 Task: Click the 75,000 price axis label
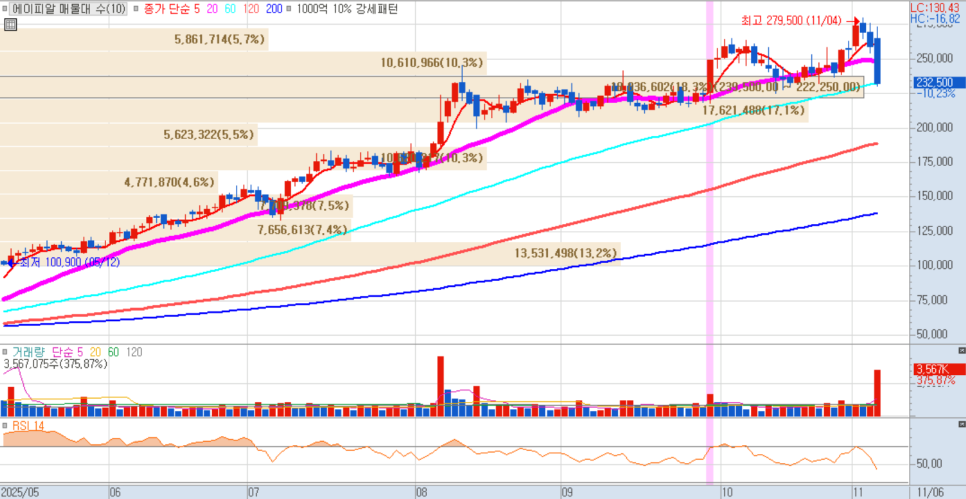coord(934,300)
